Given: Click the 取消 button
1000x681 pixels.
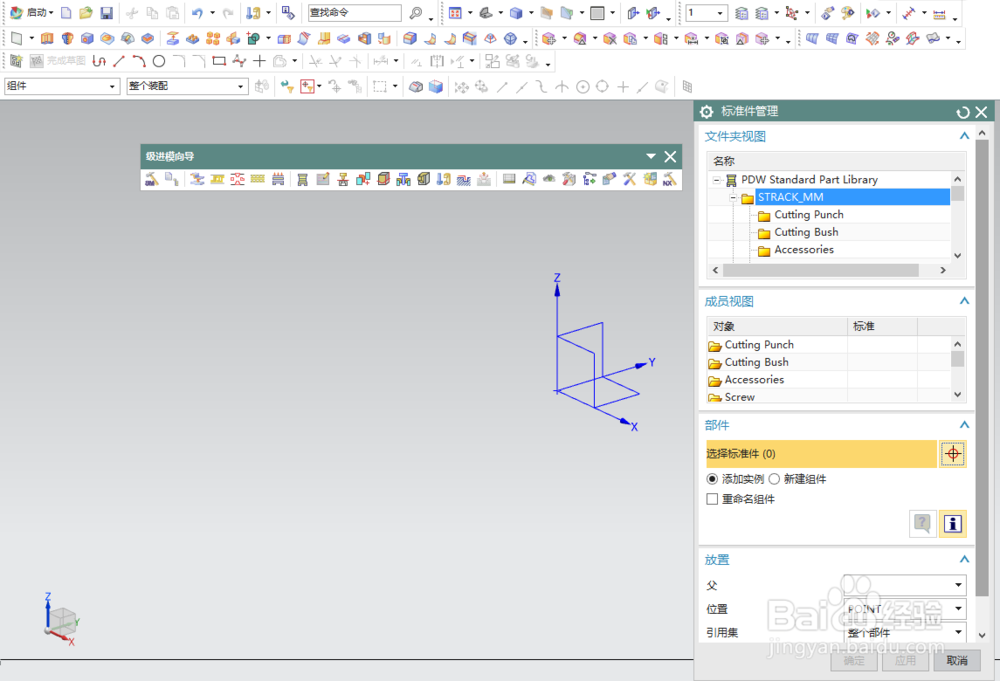Looking at the screenshot, I should [957, 661].
